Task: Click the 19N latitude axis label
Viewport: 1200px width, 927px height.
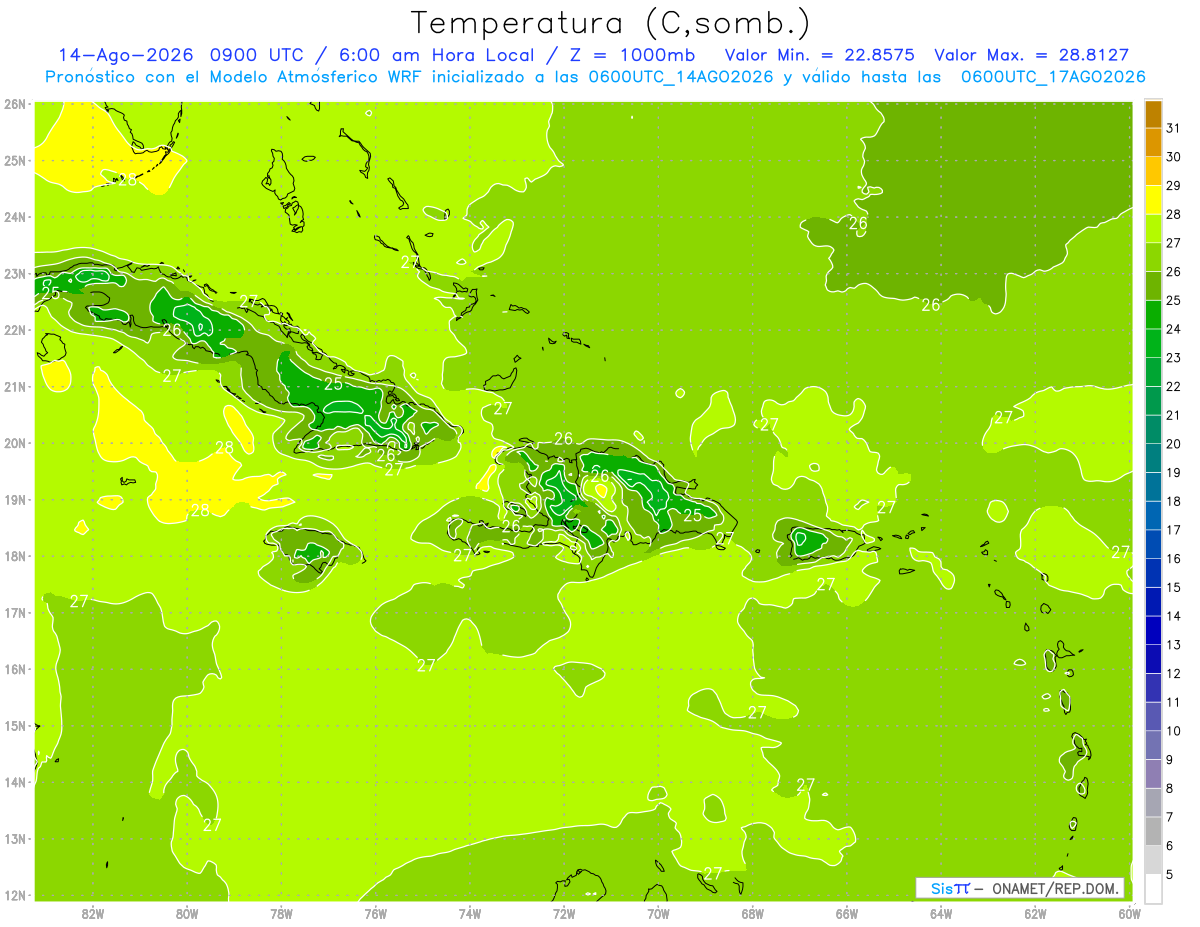Action: pyautogui.click(x=14, y=500)
